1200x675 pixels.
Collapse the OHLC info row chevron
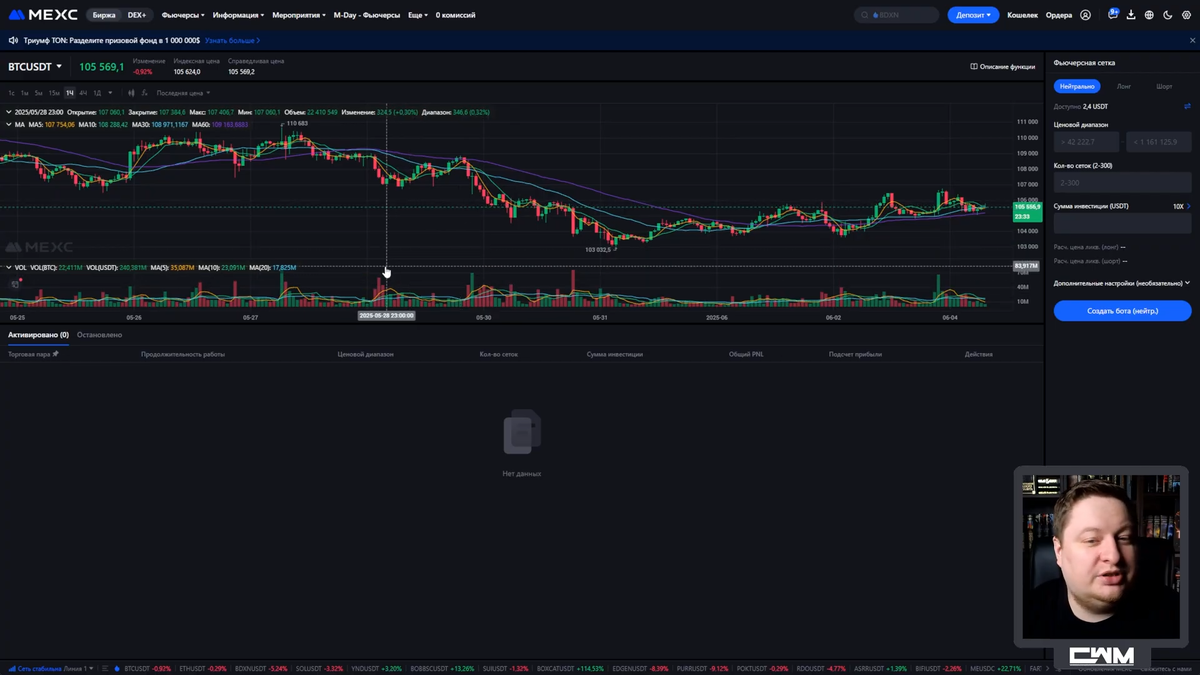[9, 112]
